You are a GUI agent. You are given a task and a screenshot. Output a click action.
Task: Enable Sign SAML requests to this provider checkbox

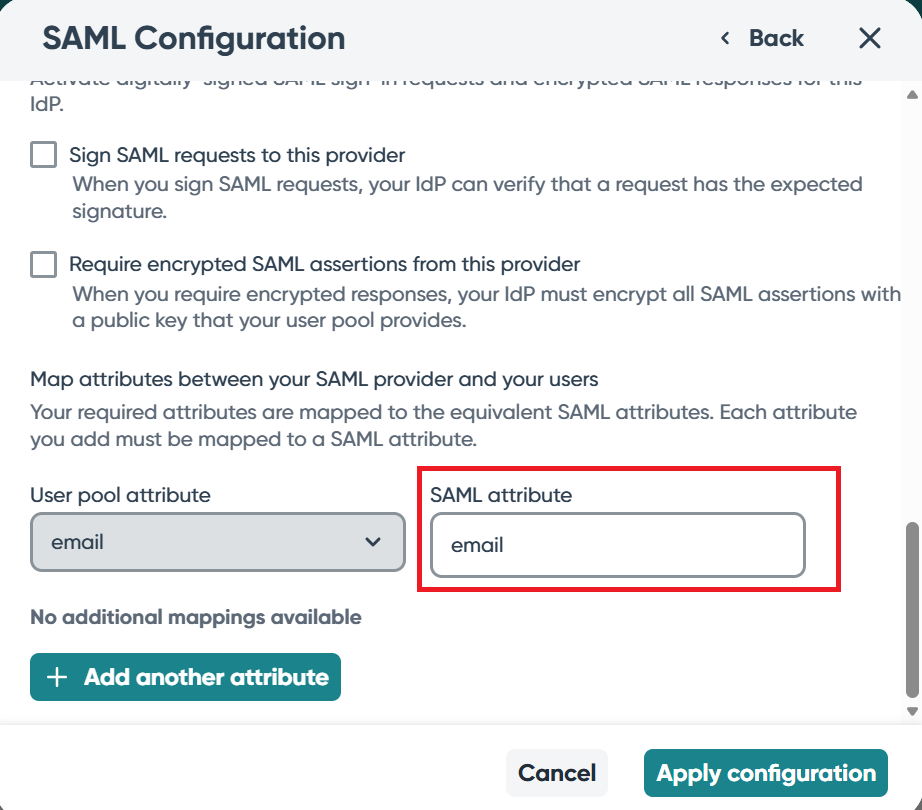point(43,155)
